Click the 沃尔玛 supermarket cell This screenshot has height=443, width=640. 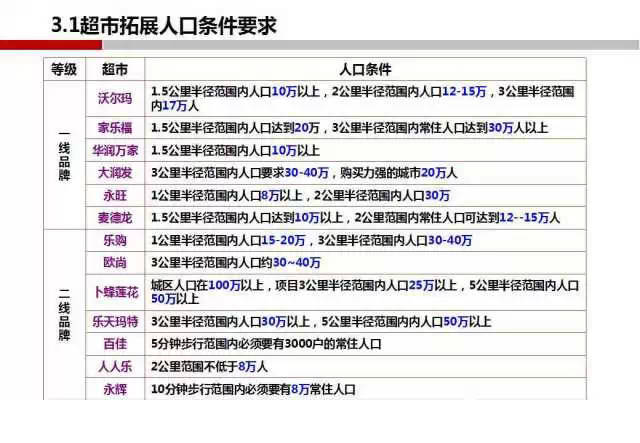click(115, 98)
